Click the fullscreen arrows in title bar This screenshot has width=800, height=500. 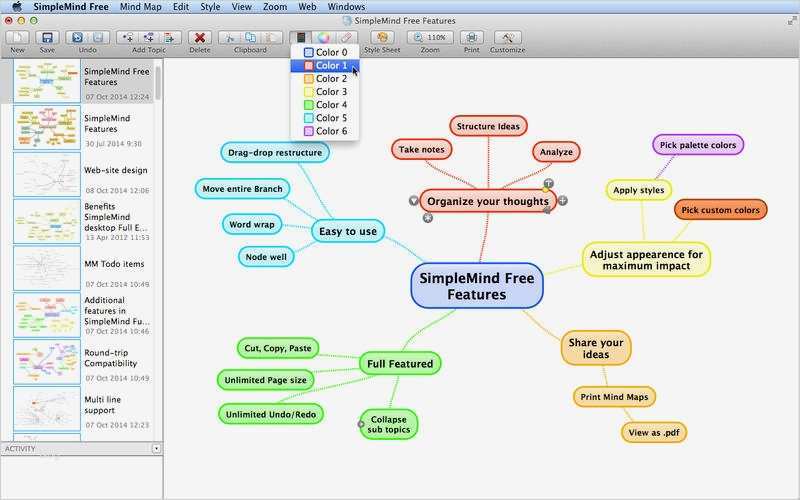coord(792,21)
